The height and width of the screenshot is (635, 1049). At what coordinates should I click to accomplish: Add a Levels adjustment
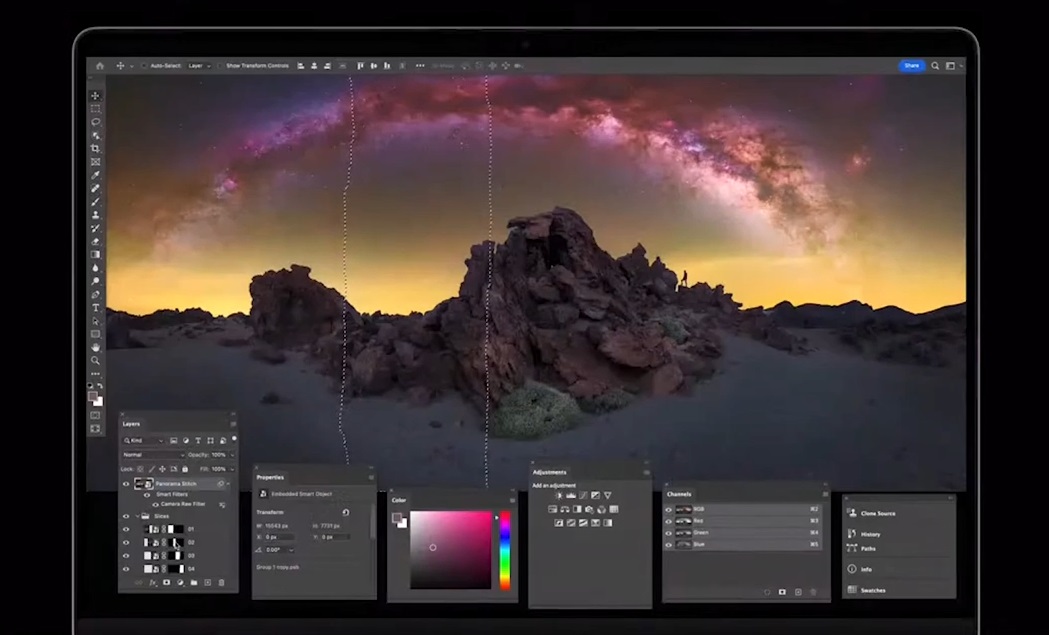571,495
